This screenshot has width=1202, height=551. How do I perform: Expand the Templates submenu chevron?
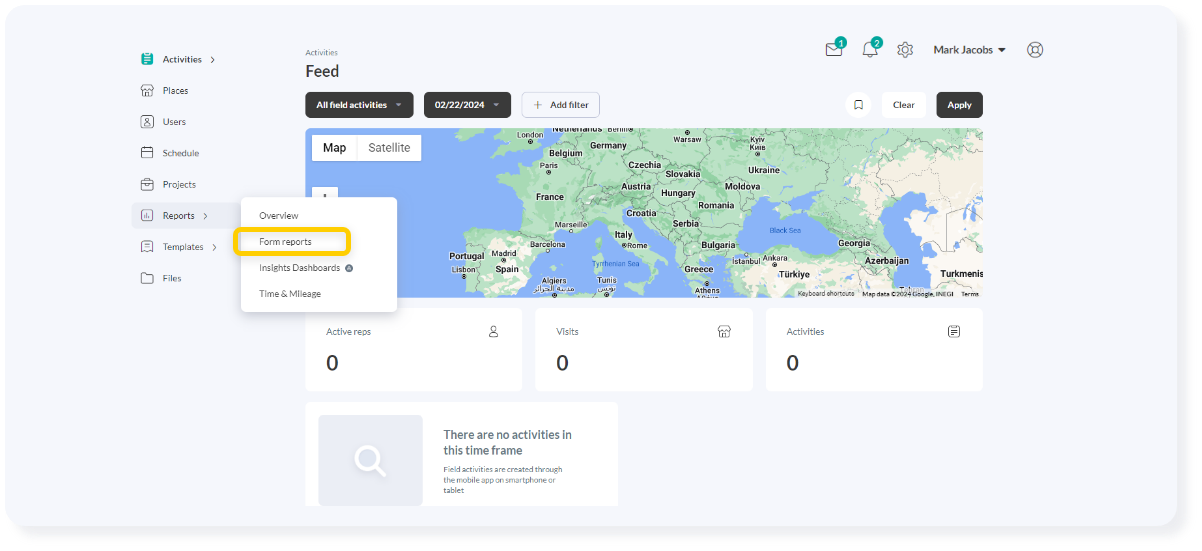[x=214, y=247]
